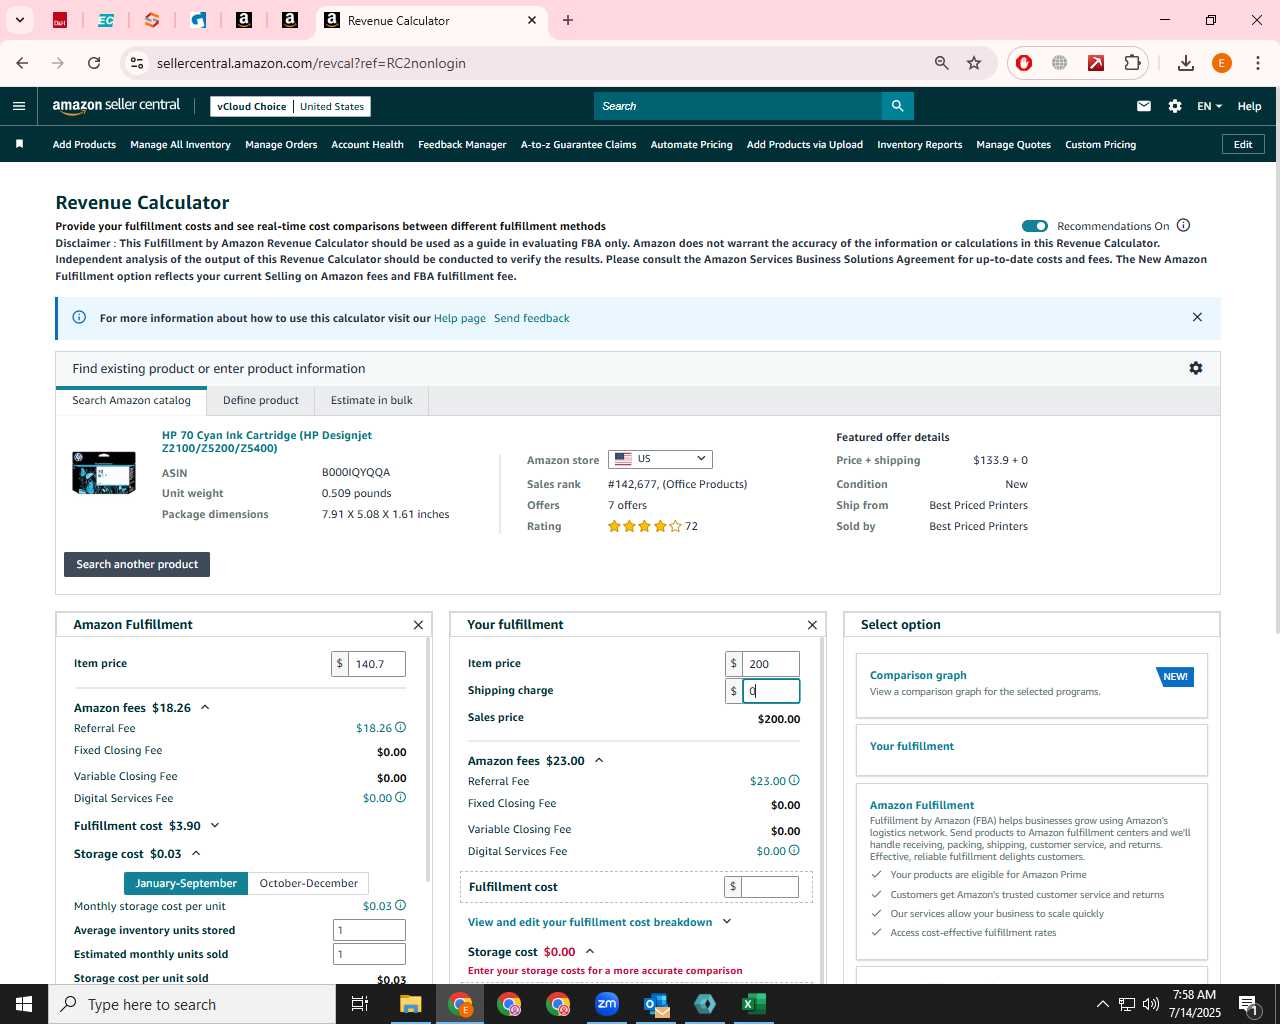Screen dimensions: 1280x1024
Task: Click info icon beside $18.26 Referral Fee
Action: [x=400, y=728]
